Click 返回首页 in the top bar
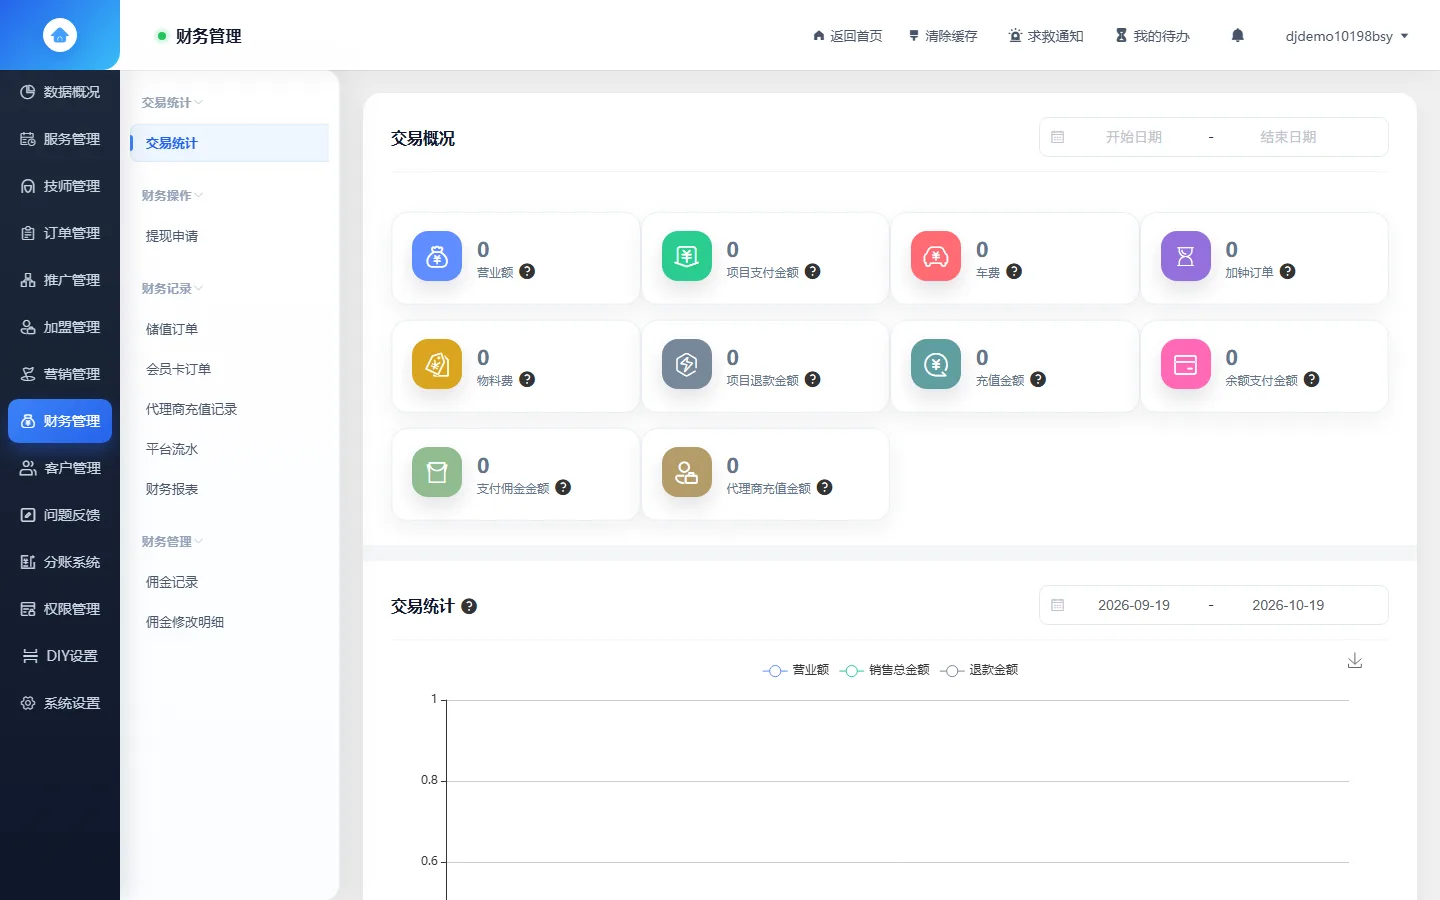 coord(848,36)
